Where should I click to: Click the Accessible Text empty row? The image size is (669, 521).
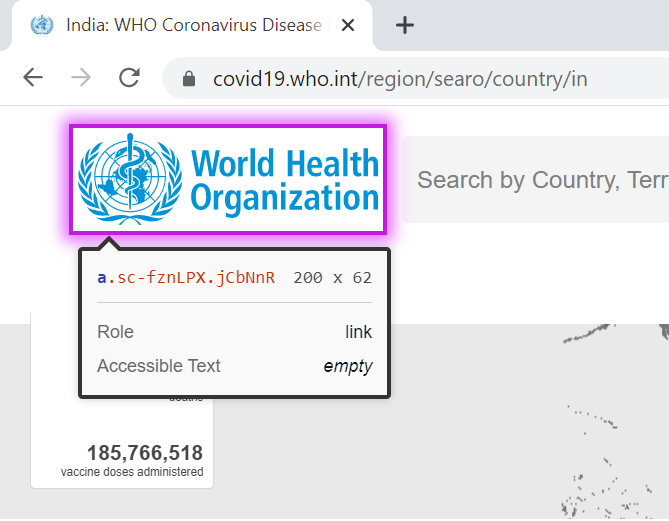(234, 366)
